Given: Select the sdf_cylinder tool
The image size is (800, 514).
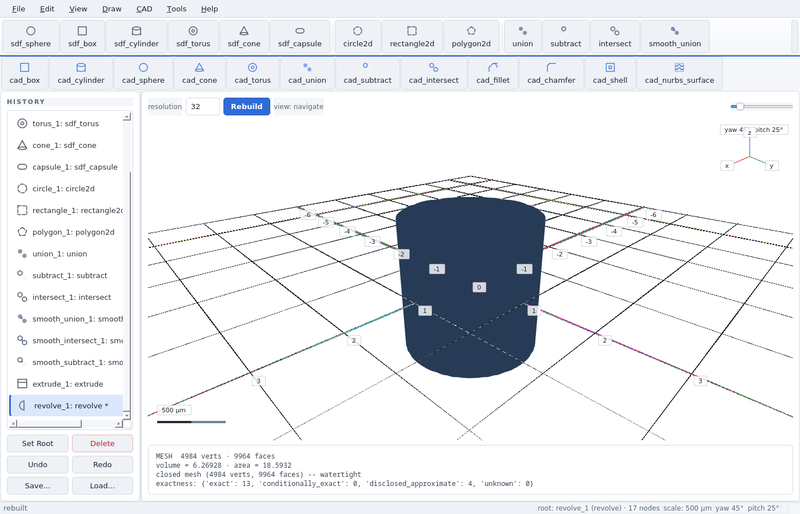Looking at the screenshot, I should coord(136,37).
